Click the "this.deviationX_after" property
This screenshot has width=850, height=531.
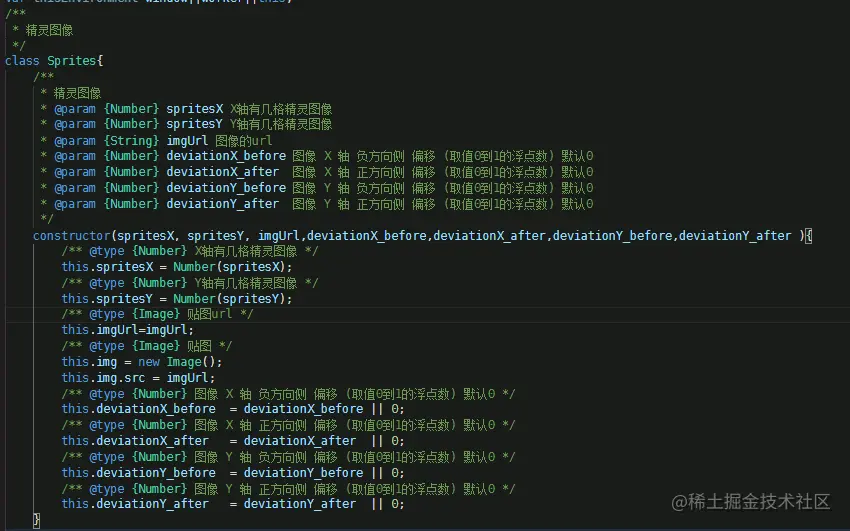coord(135,441)
